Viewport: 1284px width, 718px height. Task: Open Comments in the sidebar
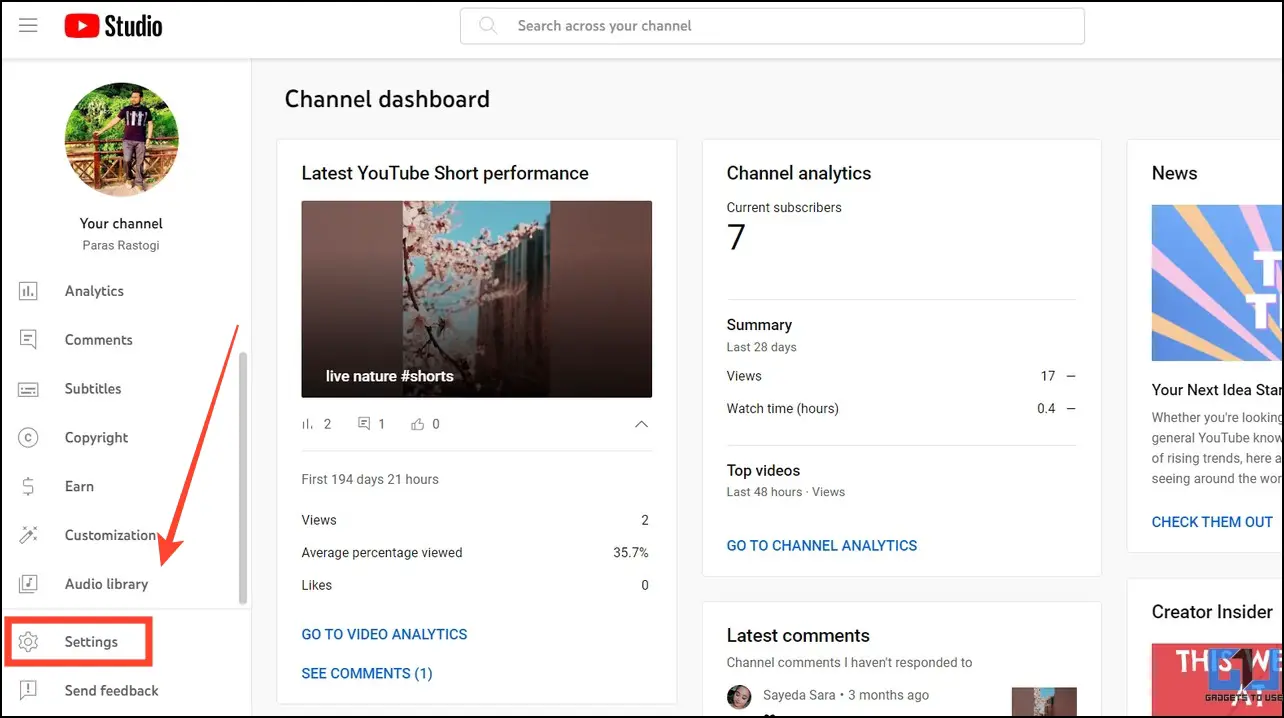coord(98,340)
